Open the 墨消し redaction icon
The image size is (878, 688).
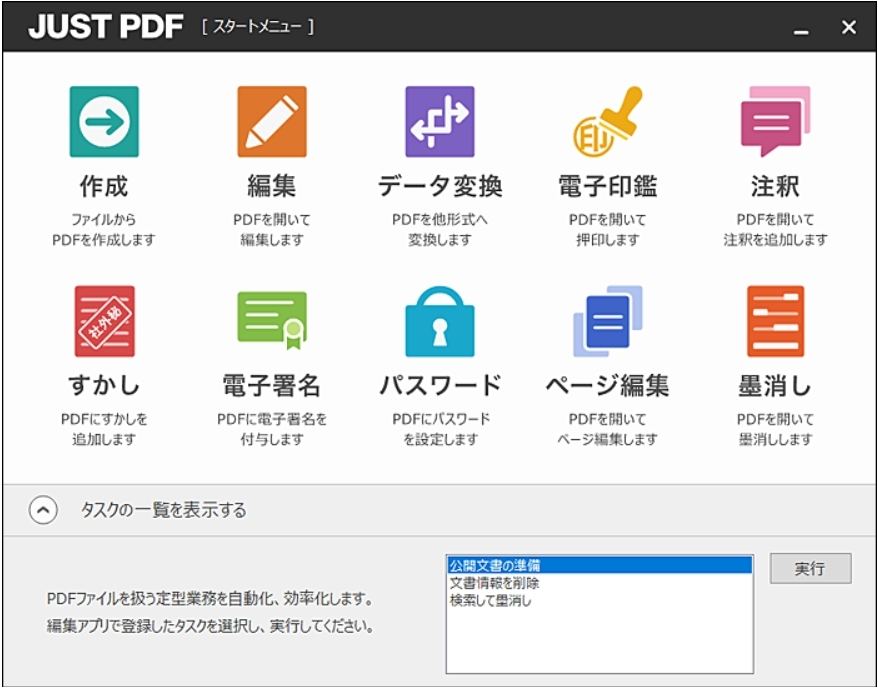pos(776,321)
